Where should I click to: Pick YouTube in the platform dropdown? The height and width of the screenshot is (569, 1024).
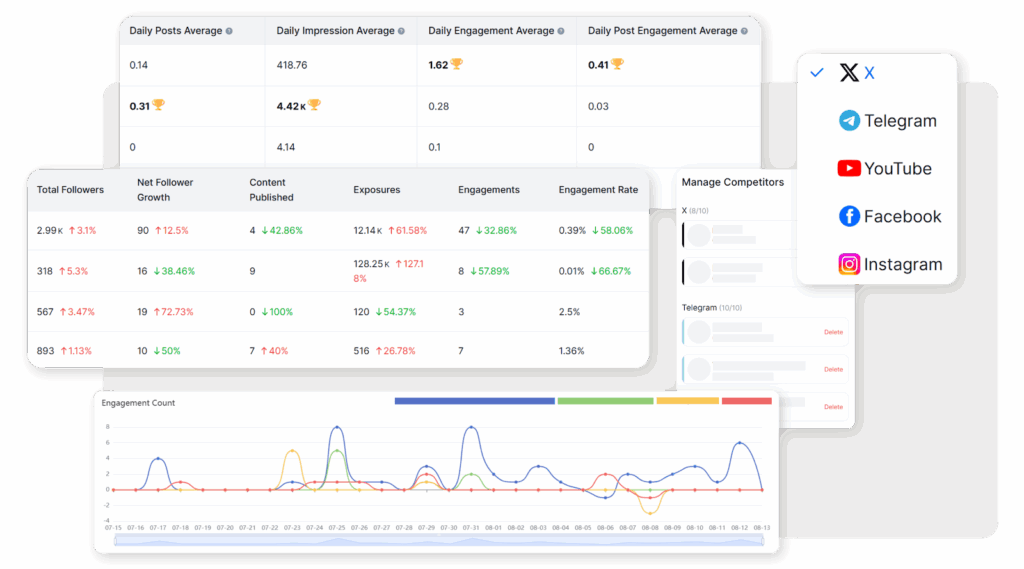click(x=897, y=169)
